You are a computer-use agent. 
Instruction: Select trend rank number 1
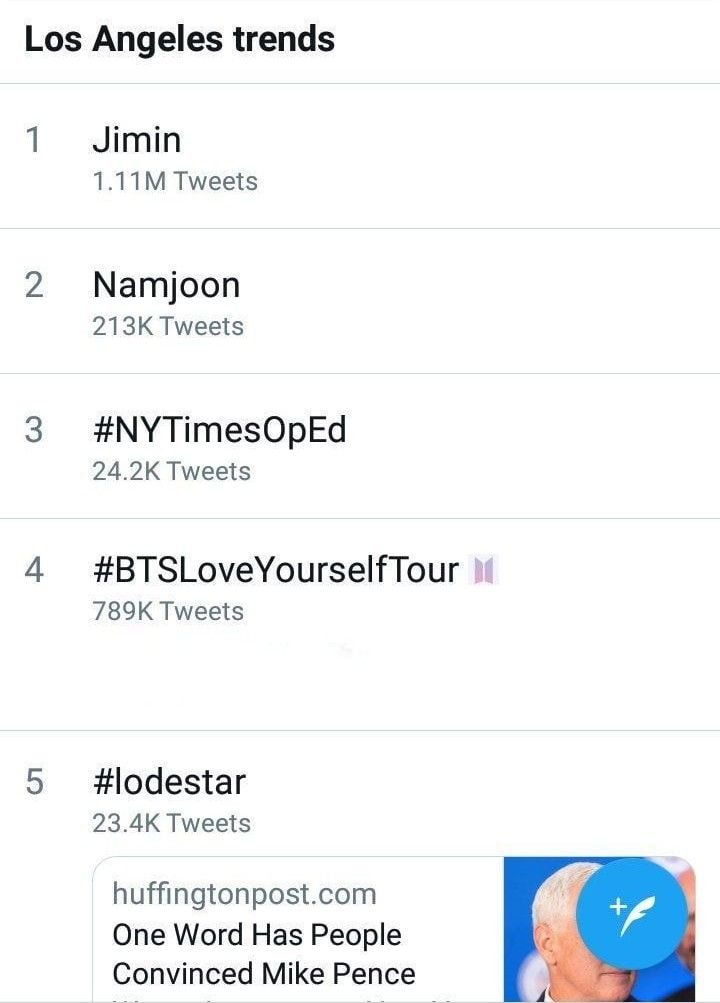tap(33, 140)
